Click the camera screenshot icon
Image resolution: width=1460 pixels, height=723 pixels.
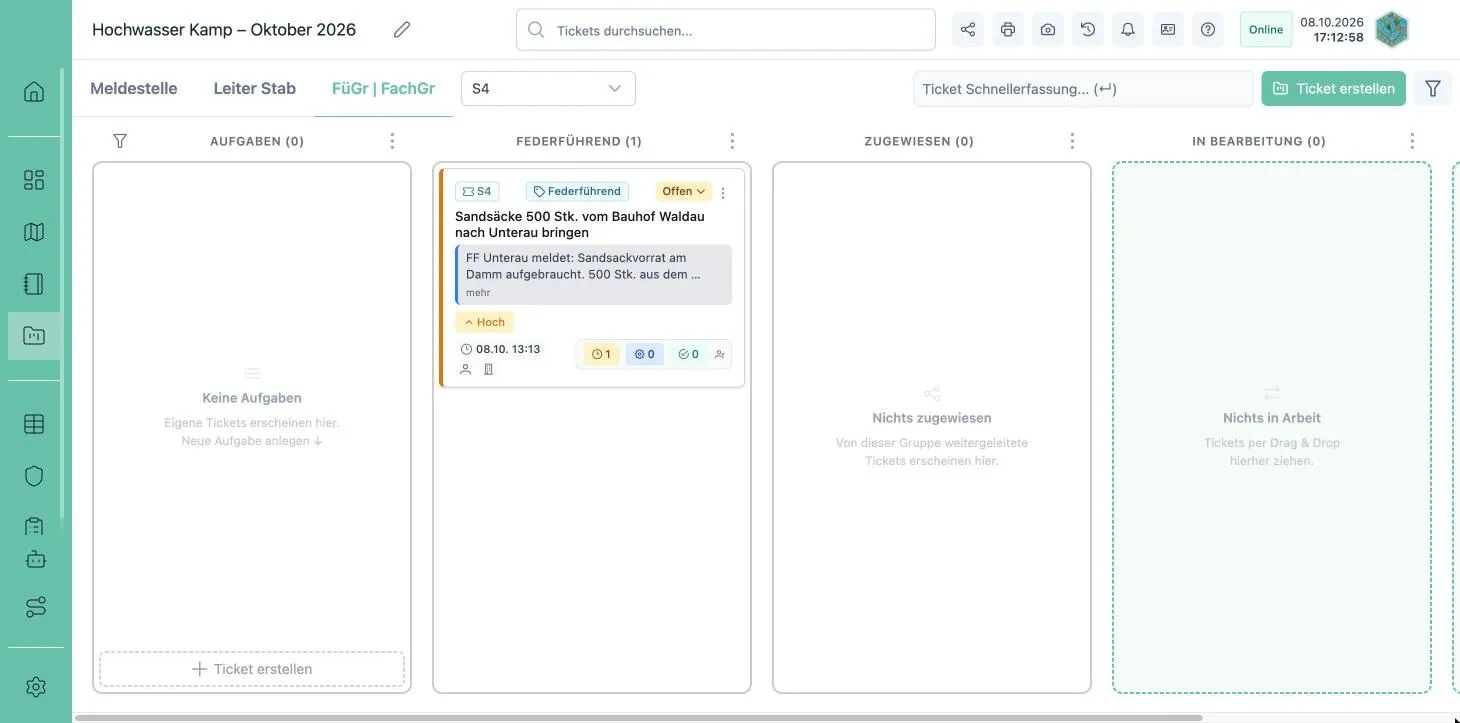click(x=1048, y=30)
